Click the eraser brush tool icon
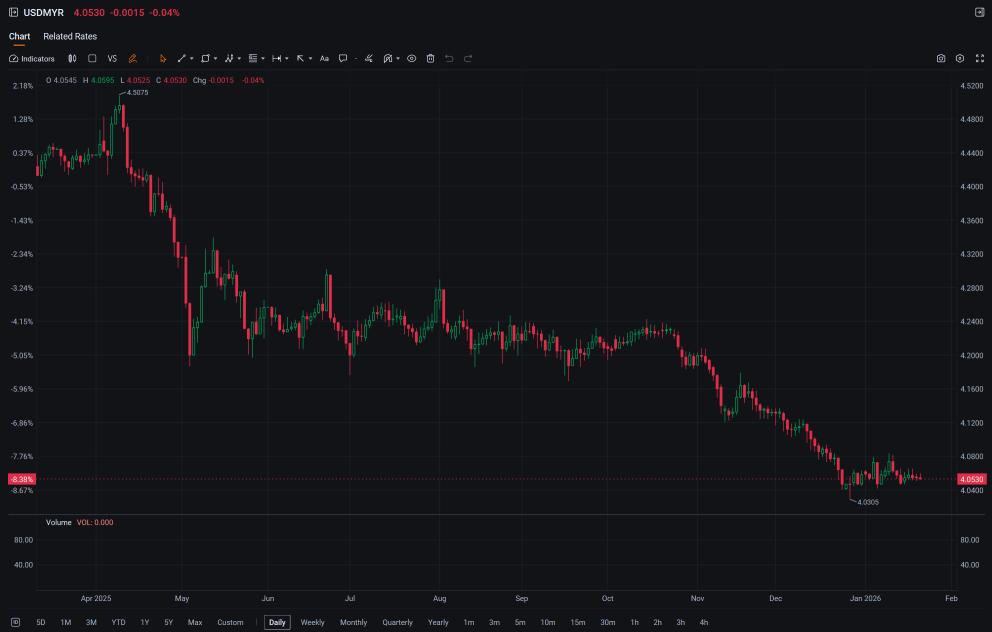Image resolution: width=992 pixels, height=632 pixels. tap(368, 59)
